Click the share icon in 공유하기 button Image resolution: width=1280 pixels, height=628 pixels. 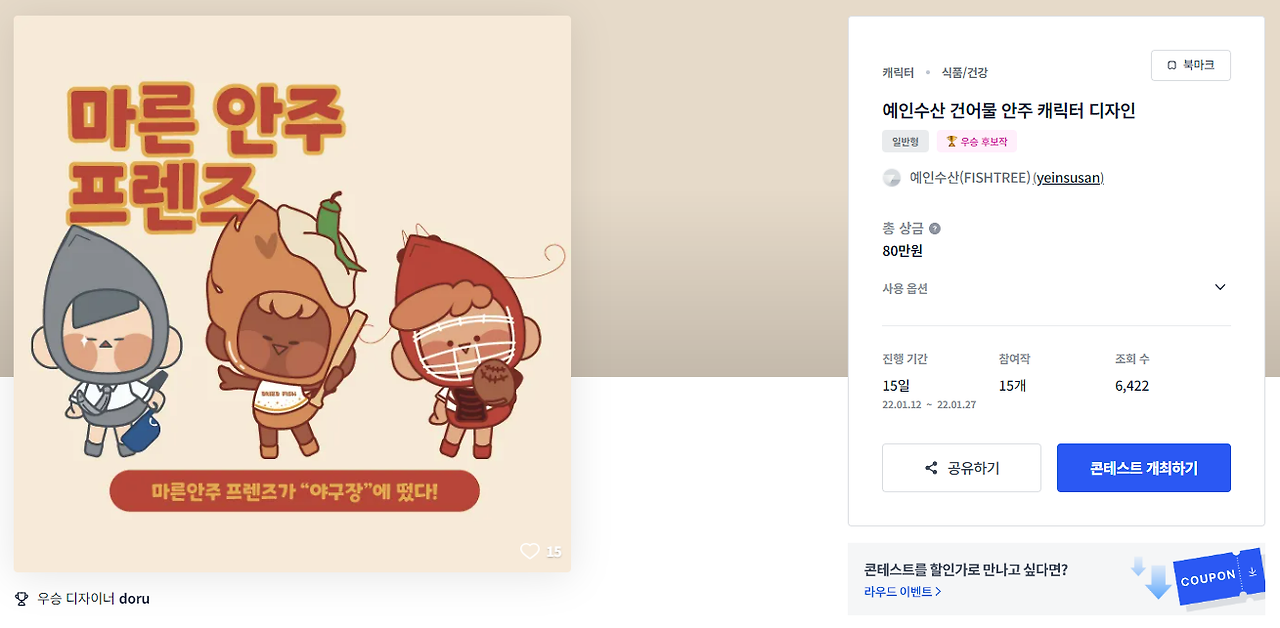(931, 468)
